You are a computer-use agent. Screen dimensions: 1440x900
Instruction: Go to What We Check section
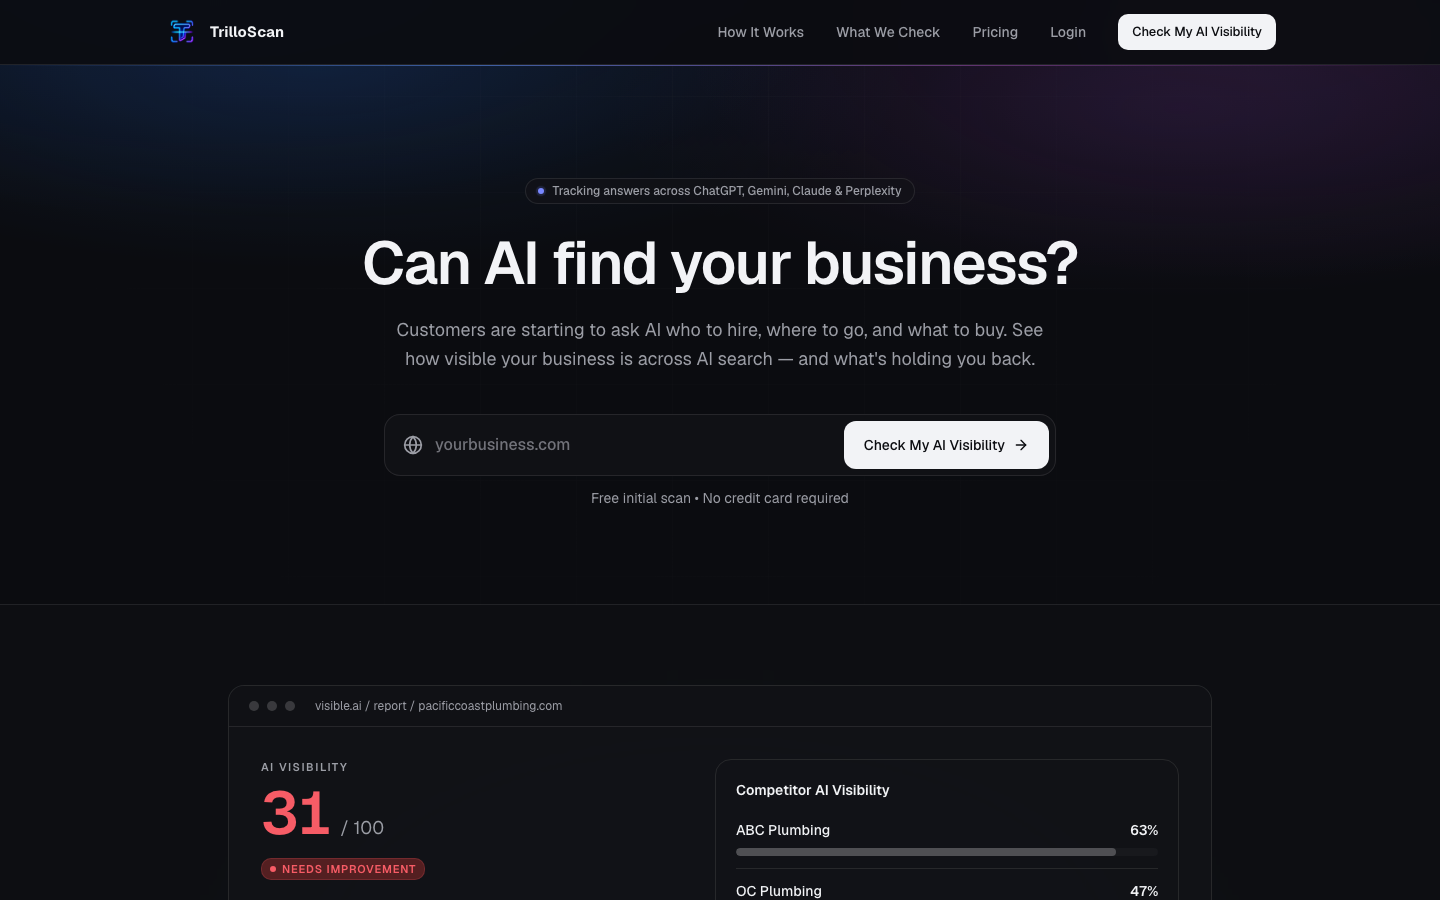pos(888,32)
